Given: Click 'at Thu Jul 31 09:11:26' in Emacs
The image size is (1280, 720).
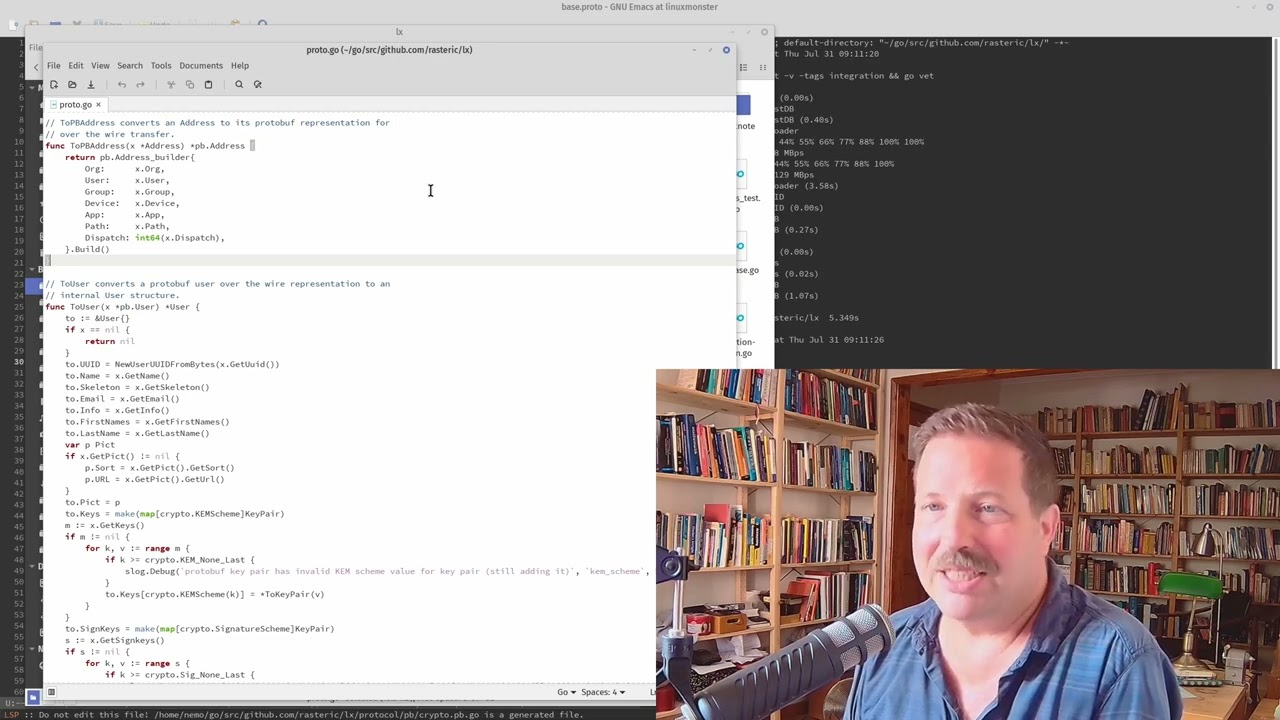Looking at the screenshot, I should pos(829,340).
